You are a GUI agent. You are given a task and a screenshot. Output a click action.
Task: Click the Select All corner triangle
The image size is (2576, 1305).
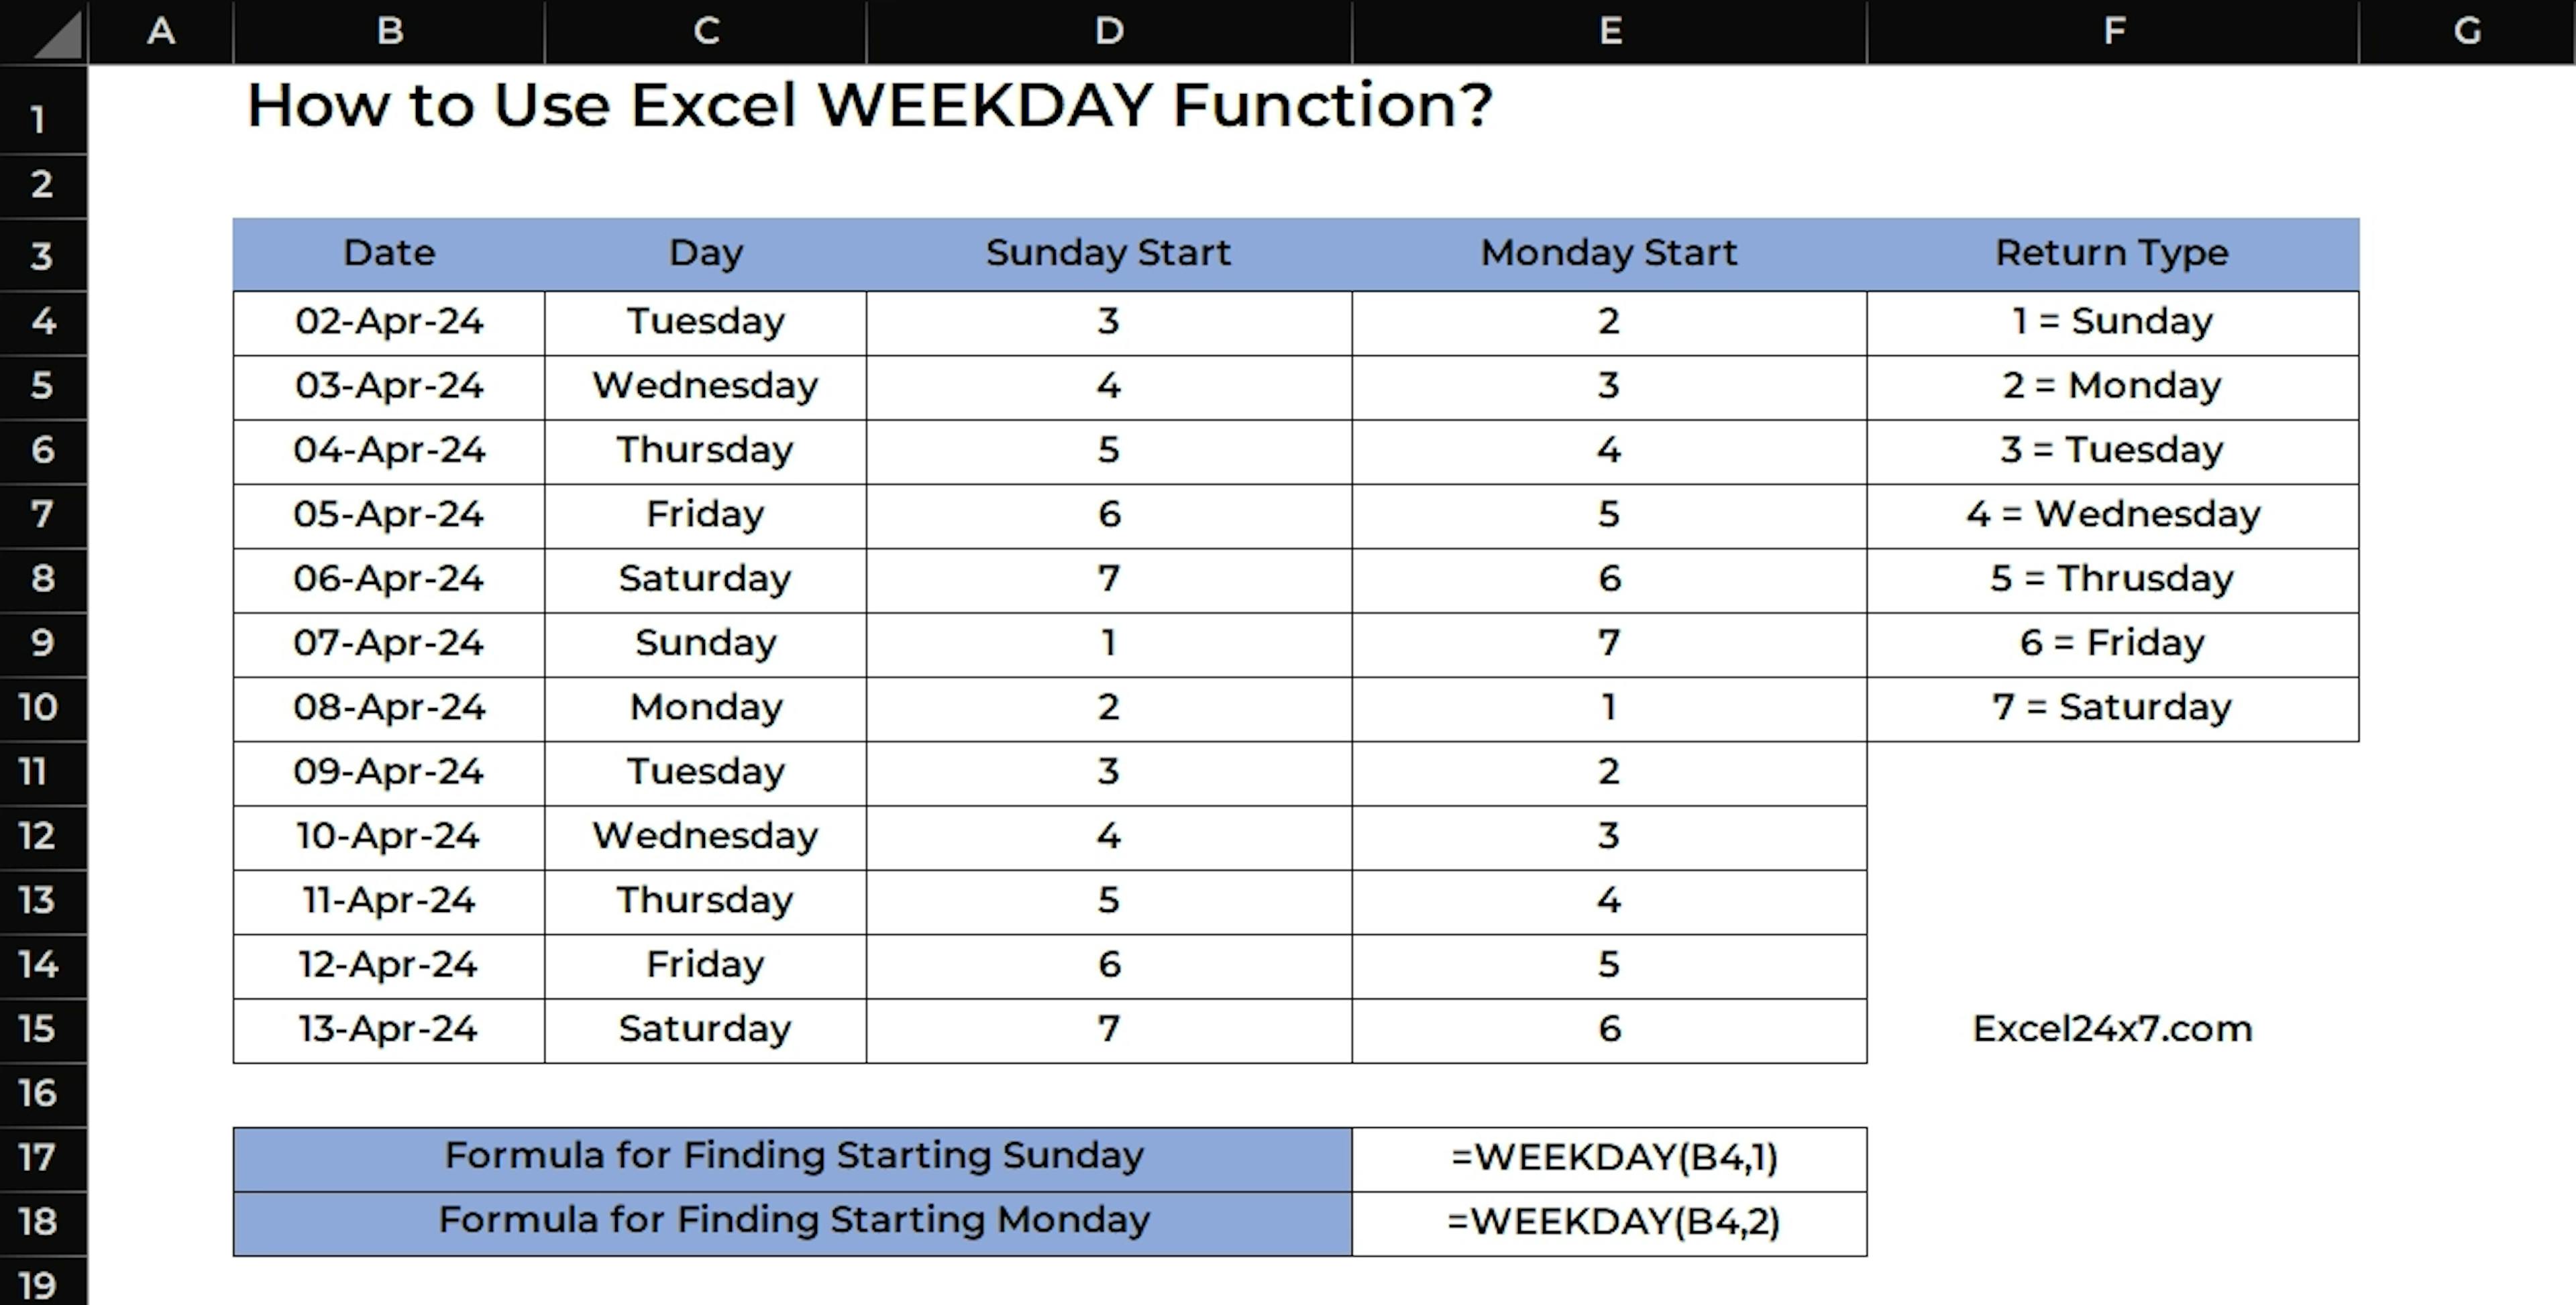[x=58, y=35]
